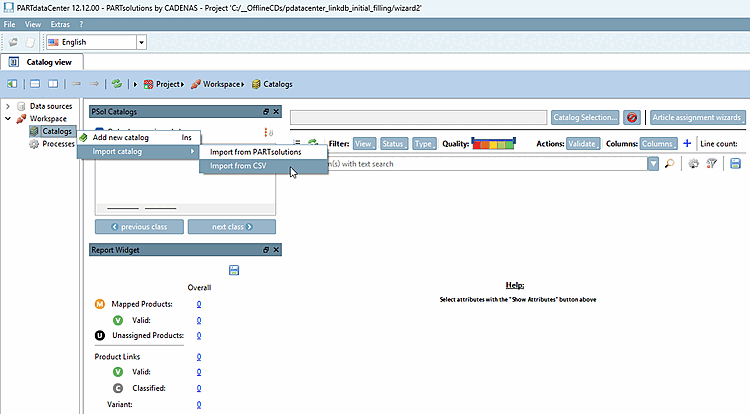Open the Mapped Products count link

click(199, 304)
